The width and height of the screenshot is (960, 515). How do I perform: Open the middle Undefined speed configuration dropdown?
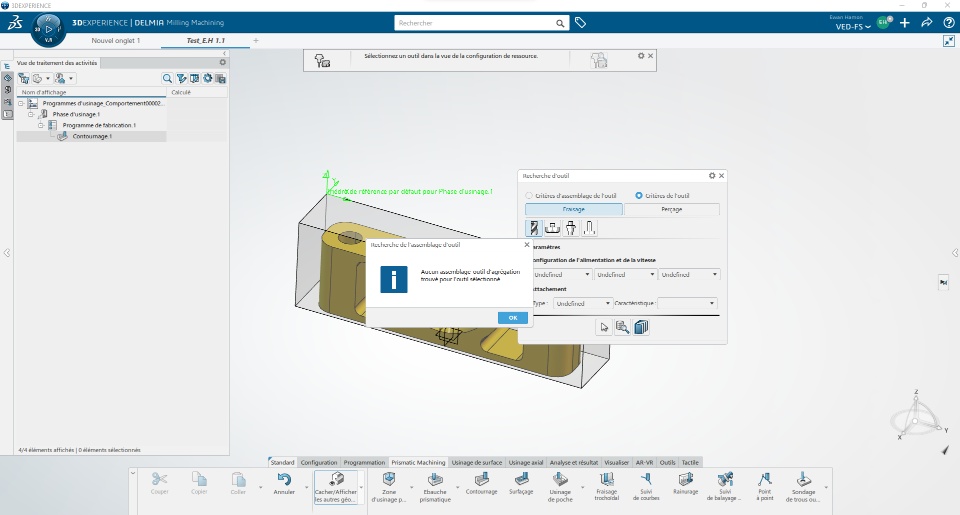pos(626,274)
